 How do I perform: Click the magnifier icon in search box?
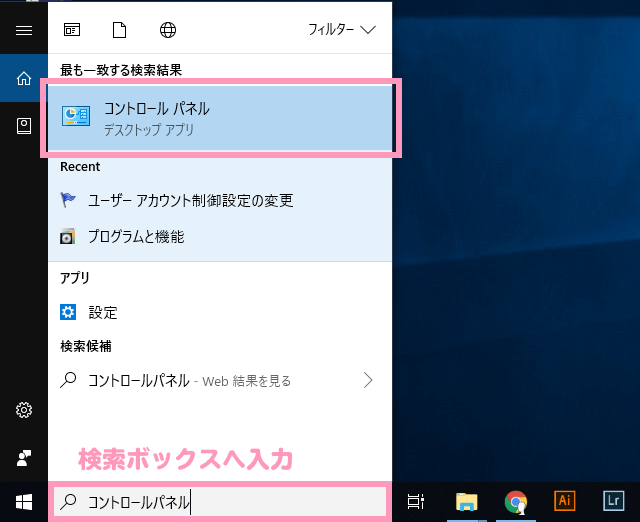click(x=68, y=502)
